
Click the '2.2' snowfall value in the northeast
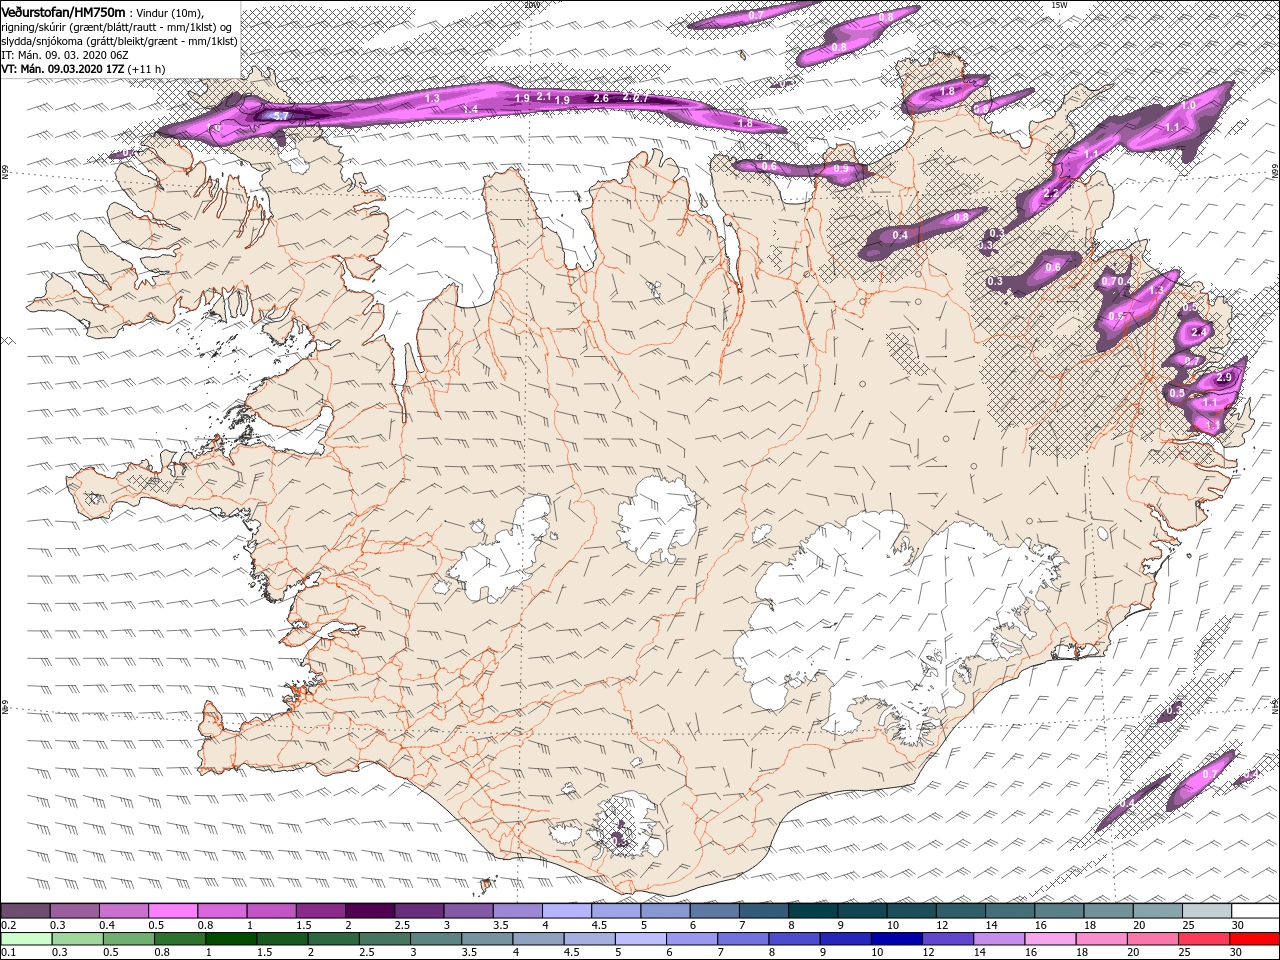1051,193
